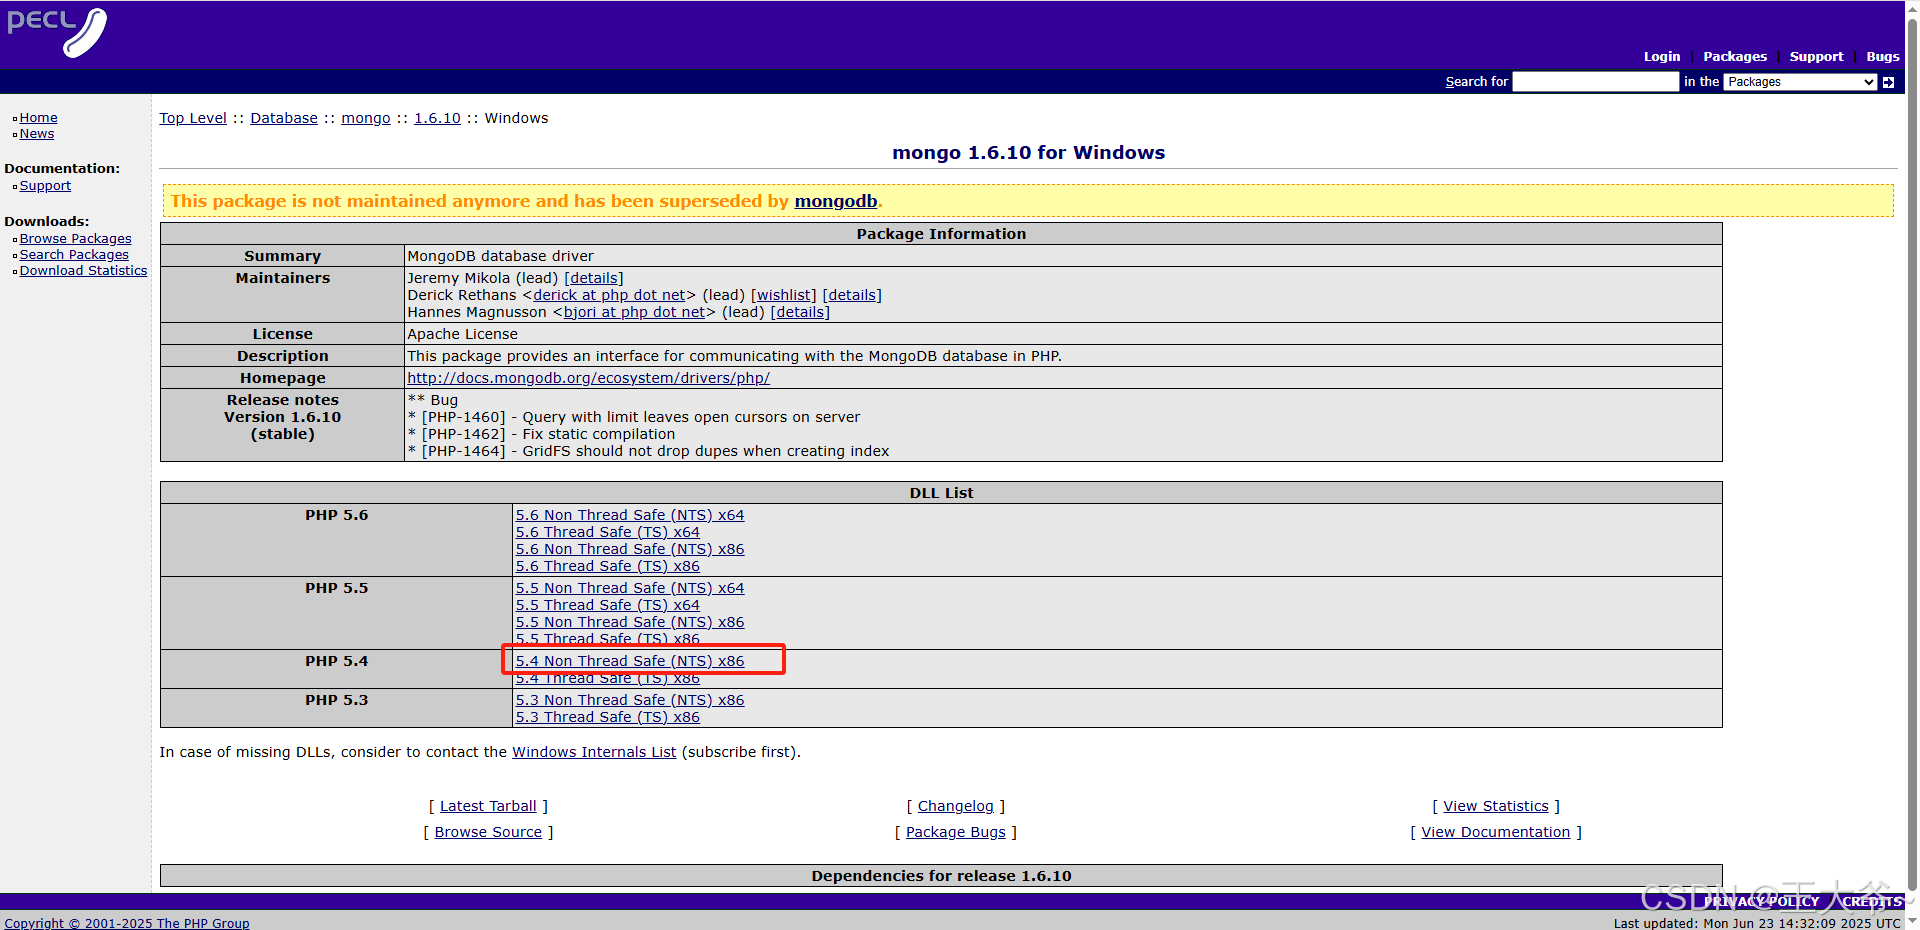Open the Changelog page
Image resolution: width=1920 pixels, height=930 pixels.
[x=955, y=806]
